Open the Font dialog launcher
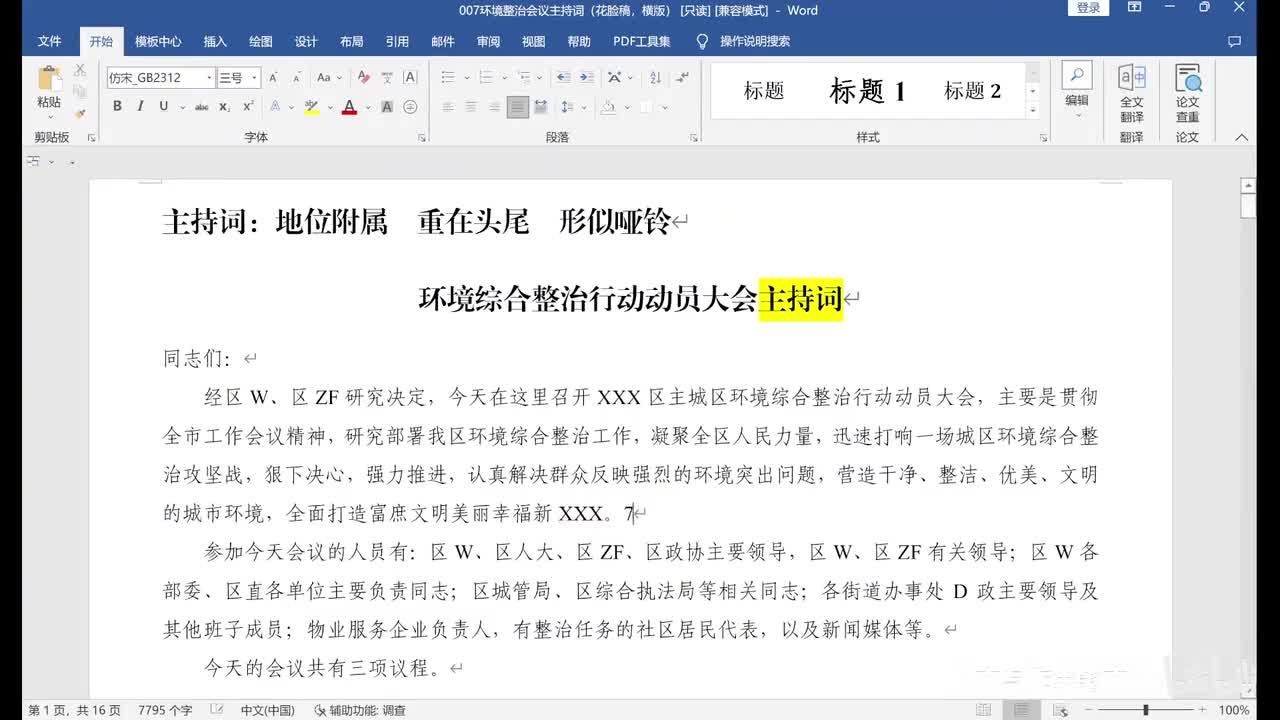This screenshot has width=1280, height=720. (x=422, y=137)
